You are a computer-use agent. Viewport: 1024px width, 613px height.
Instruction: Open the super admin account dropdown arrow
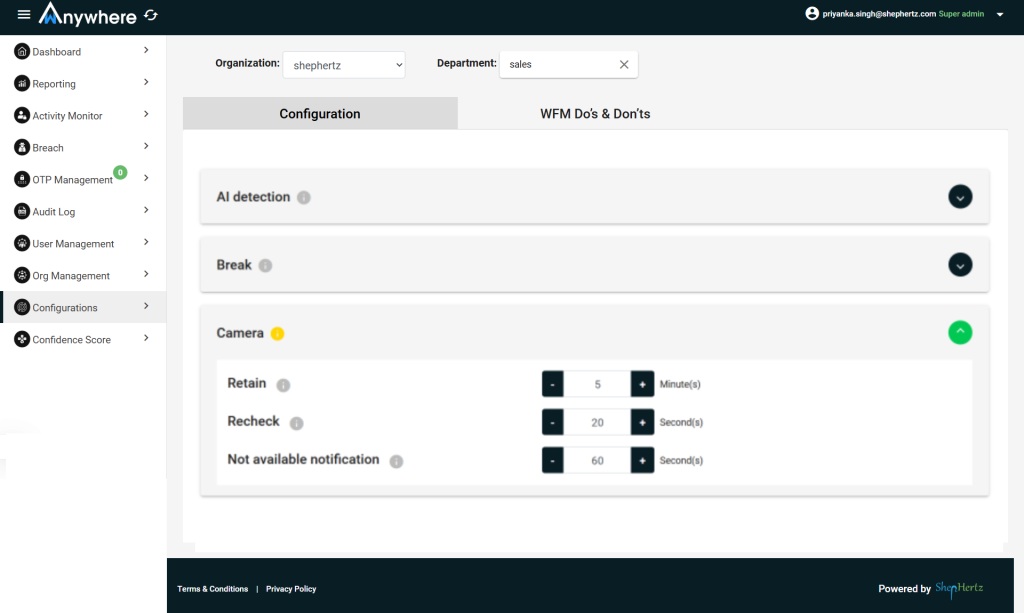[1000, 15]
